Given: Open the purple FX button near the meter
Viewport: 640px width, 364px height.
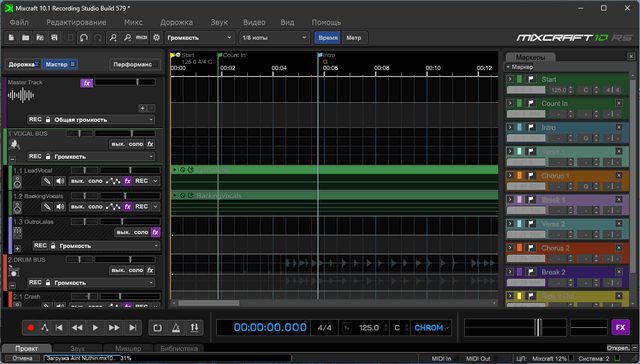Looking at the screenshot, I should (x=620, y=327).
